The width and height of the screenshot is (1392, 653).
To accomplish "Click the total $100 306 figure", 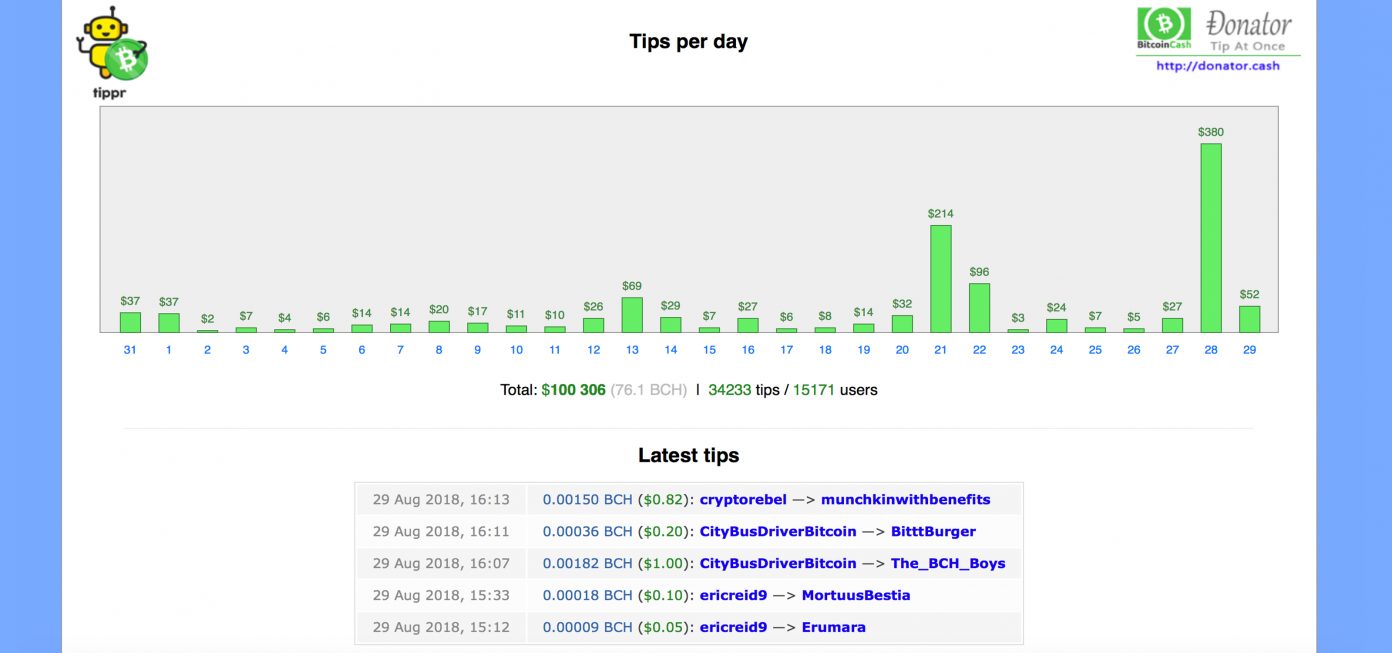I will [x=573, y=390].
